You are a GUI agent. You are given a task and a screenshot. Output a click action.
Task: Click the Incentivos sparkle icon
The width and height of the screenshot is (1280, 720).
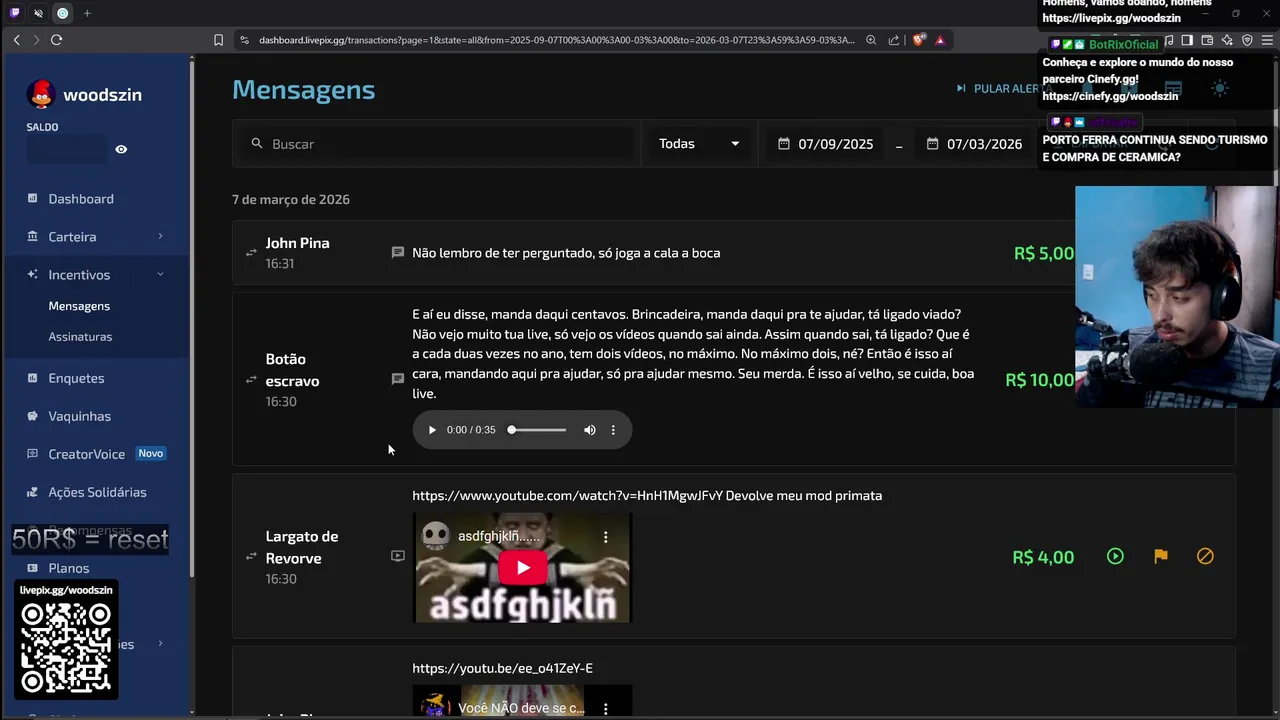33,274
